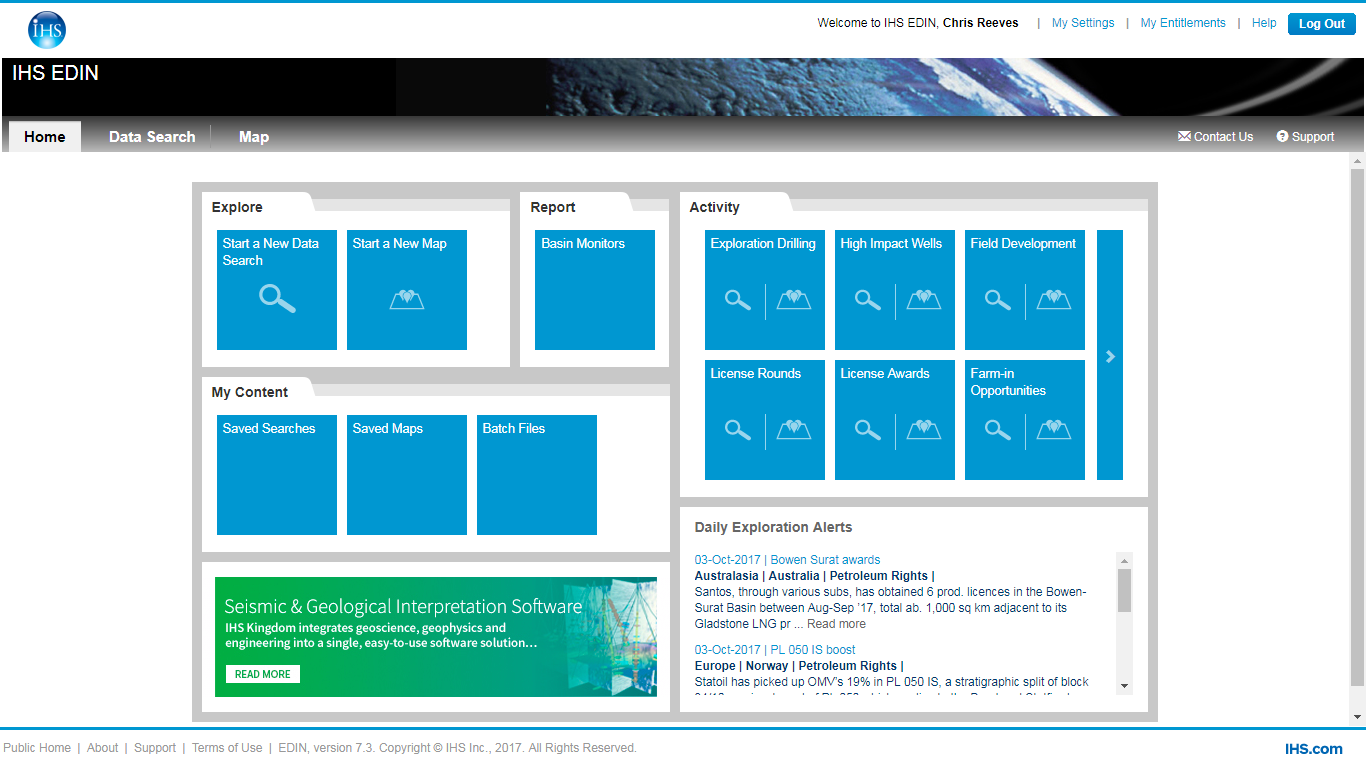Click the Contact Us envelope icon

tap(1184, 137)
